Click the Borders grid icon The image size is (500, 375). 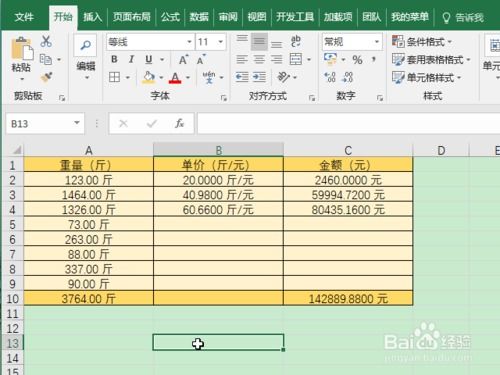(114, 77)
